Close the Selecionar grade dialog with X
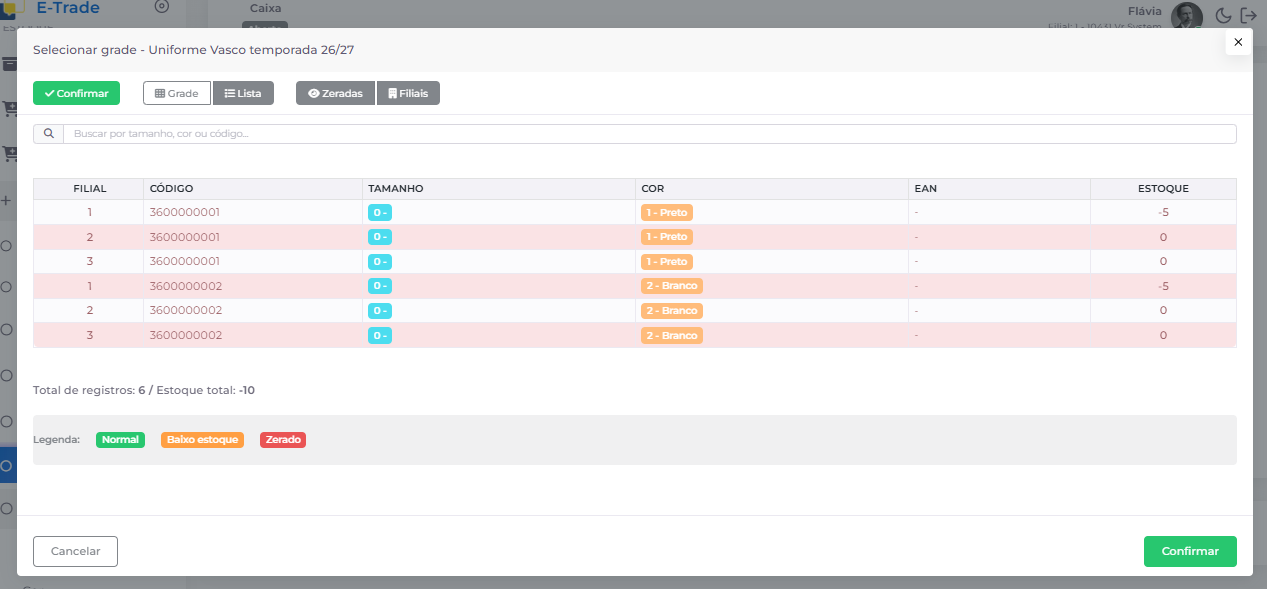1267x589 pixels. (1238, 42)
